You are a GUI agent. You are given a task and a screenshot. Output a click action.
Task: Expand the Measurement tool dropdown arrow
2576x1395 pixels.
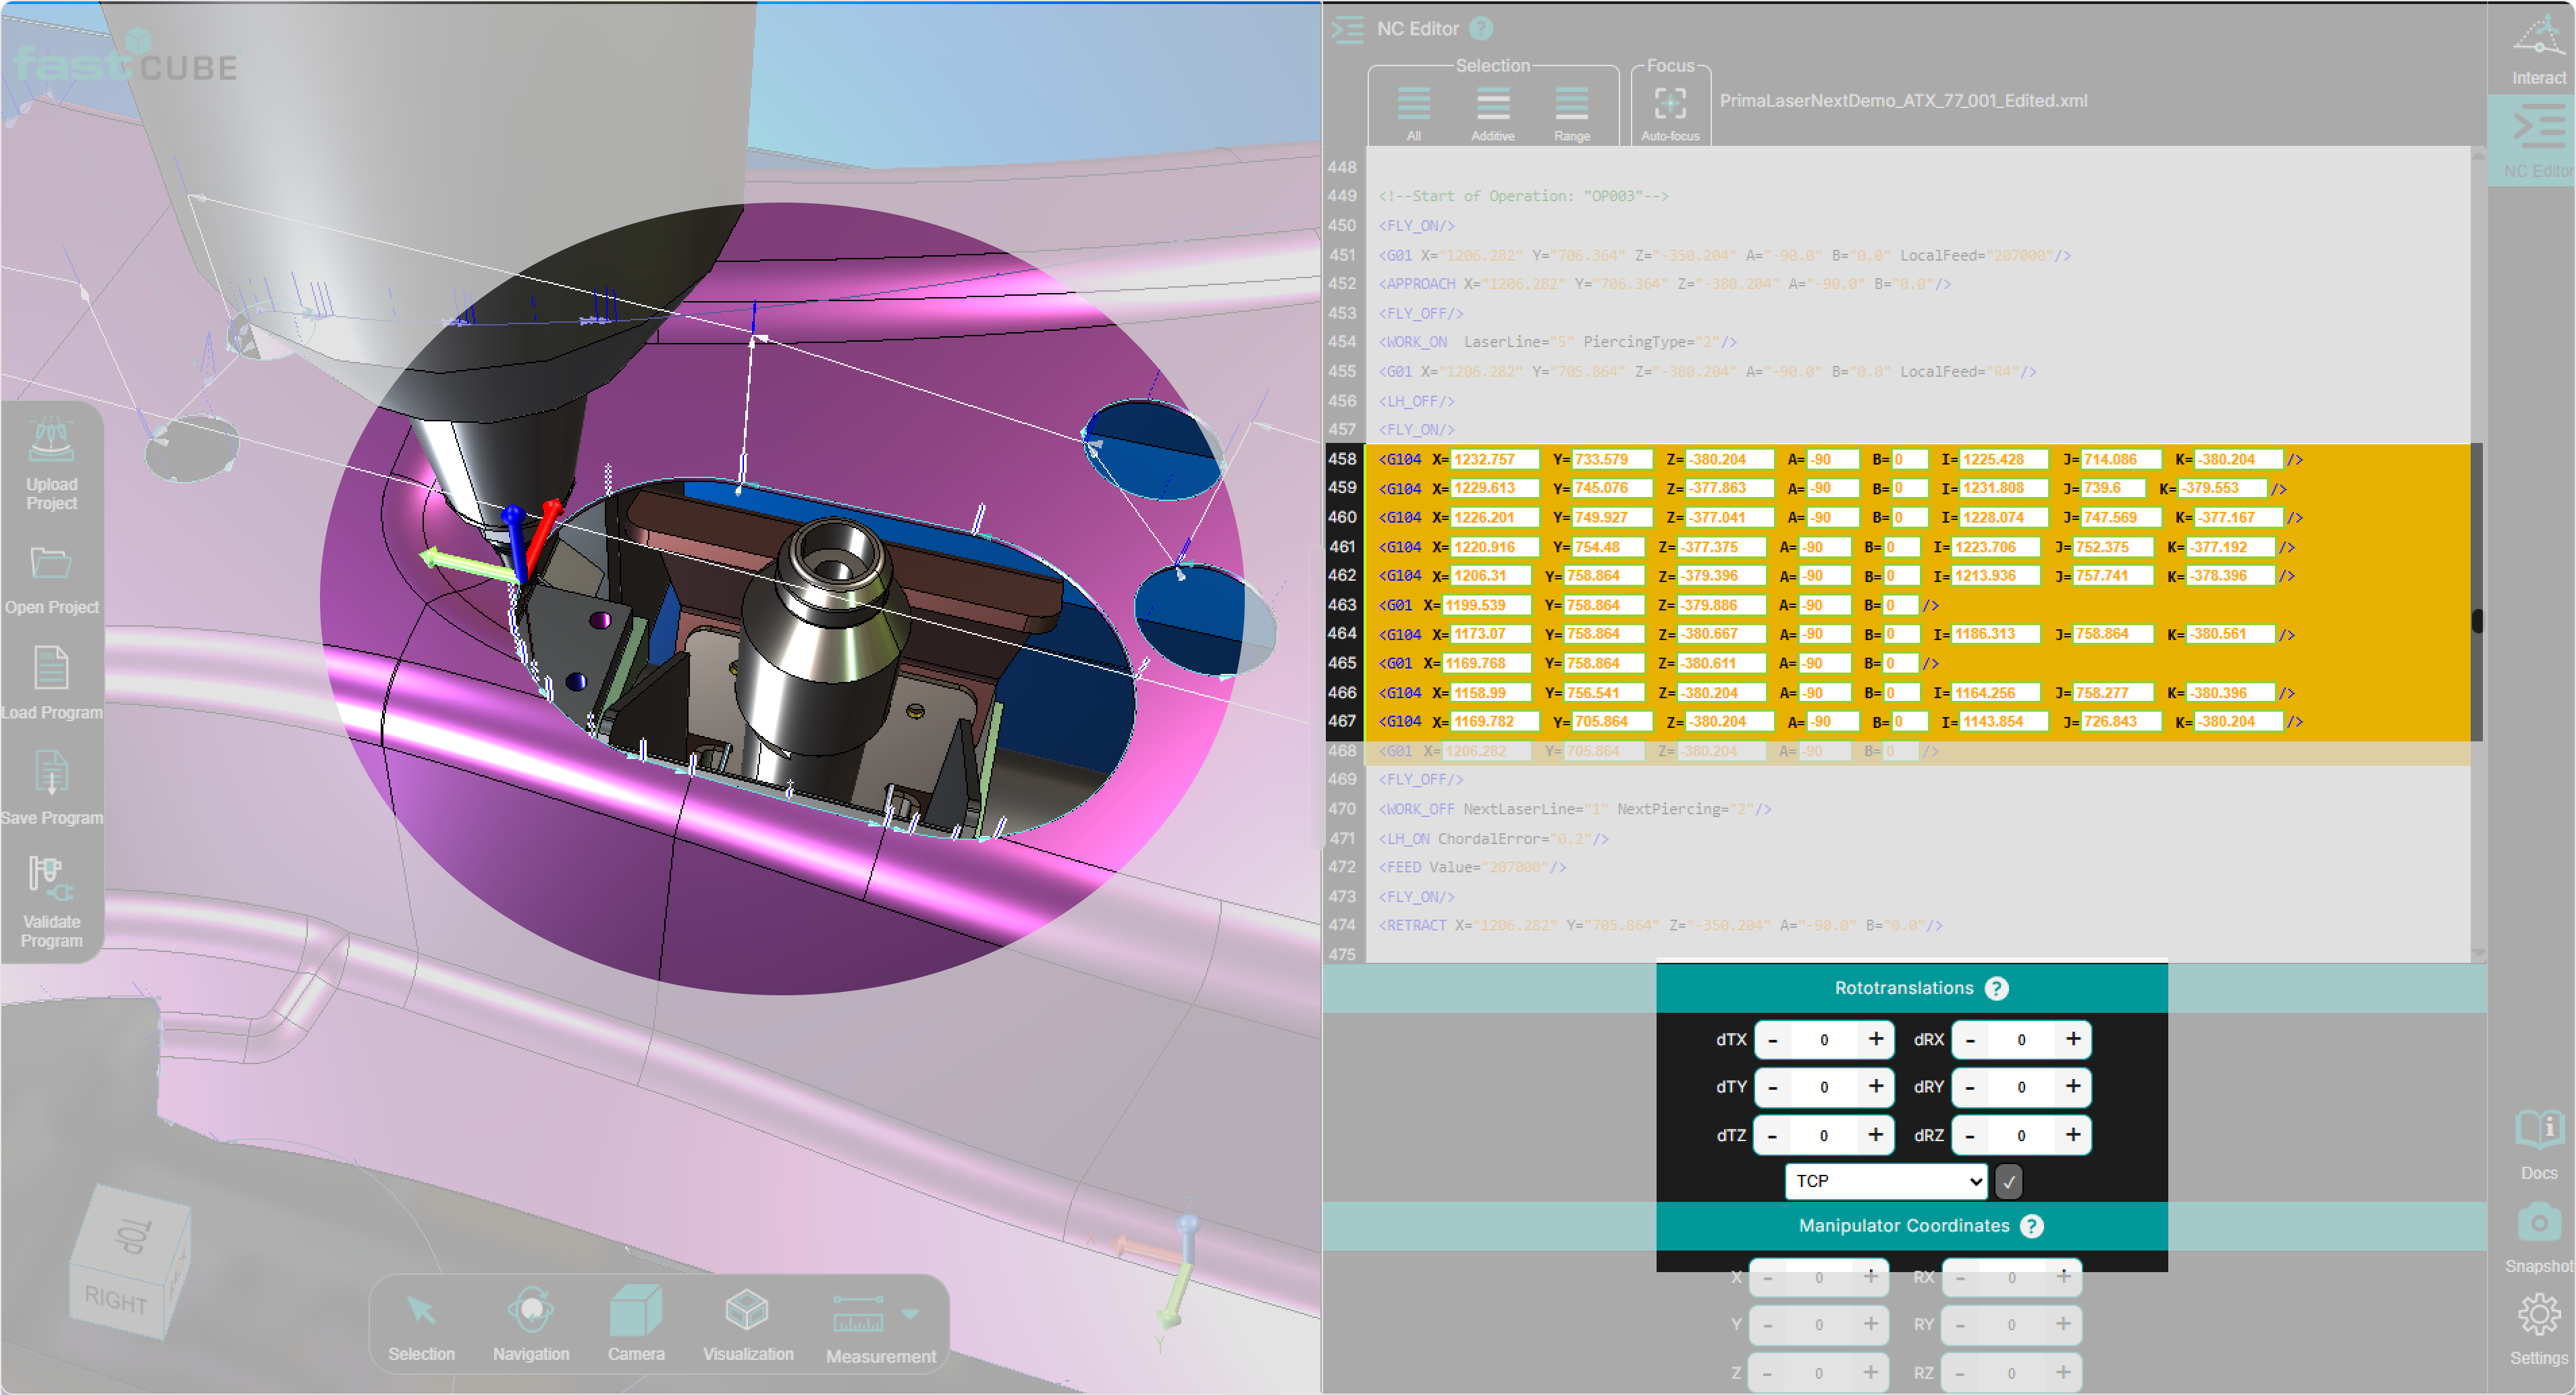(910, 1314)
